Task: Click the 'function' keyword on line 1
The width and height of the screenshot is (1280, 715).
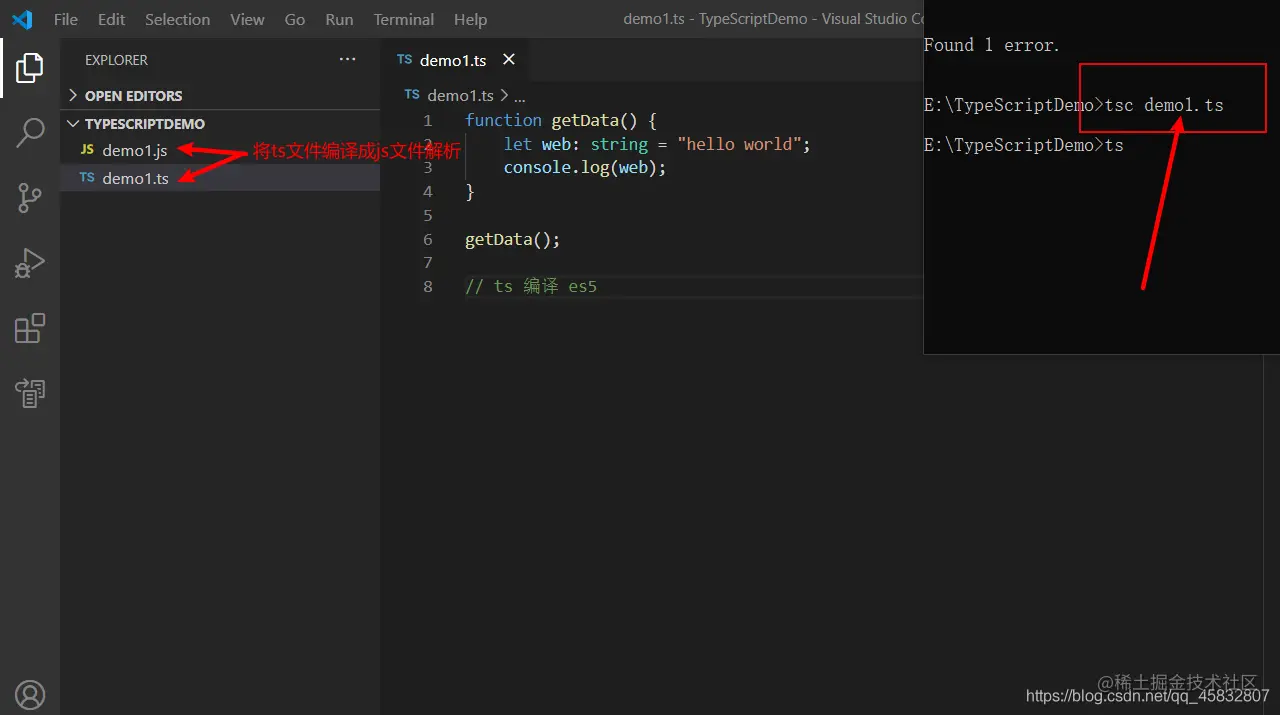Action: click(x=503, y=120)
